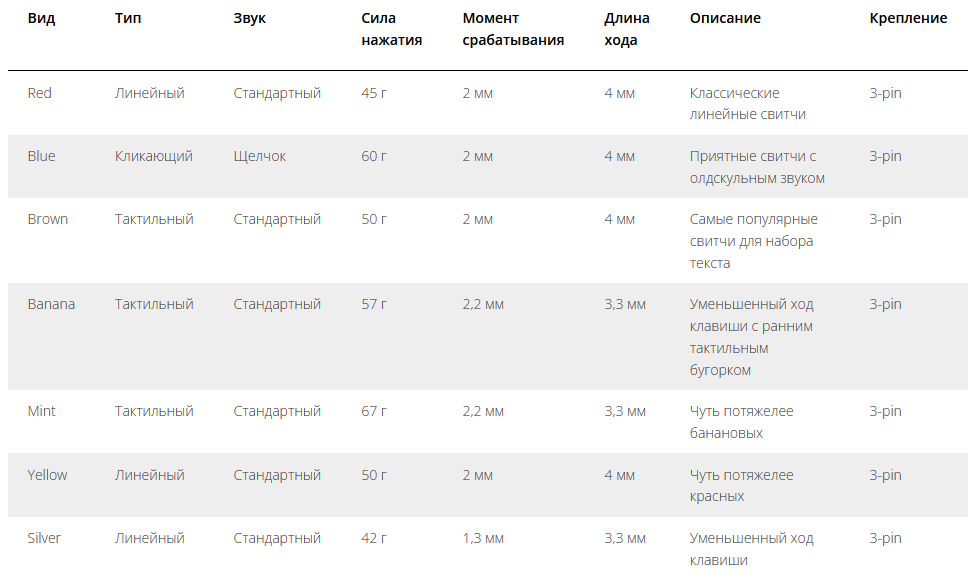This screenshot has height=575, width=970.
Task: Click description 'Чуть потяжелее банановых'
Action: pos(742,422)
